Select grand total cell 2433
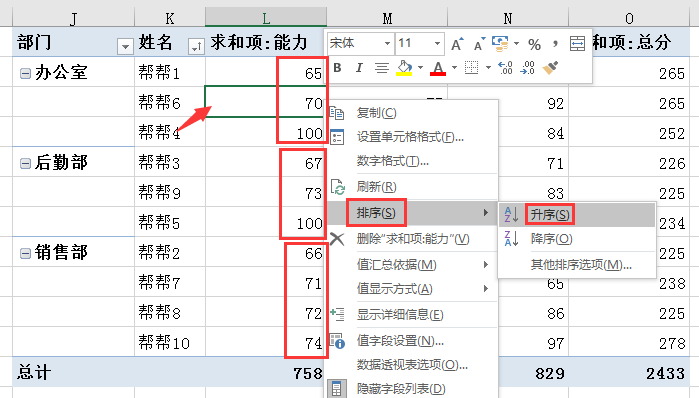 click(629, 373)
